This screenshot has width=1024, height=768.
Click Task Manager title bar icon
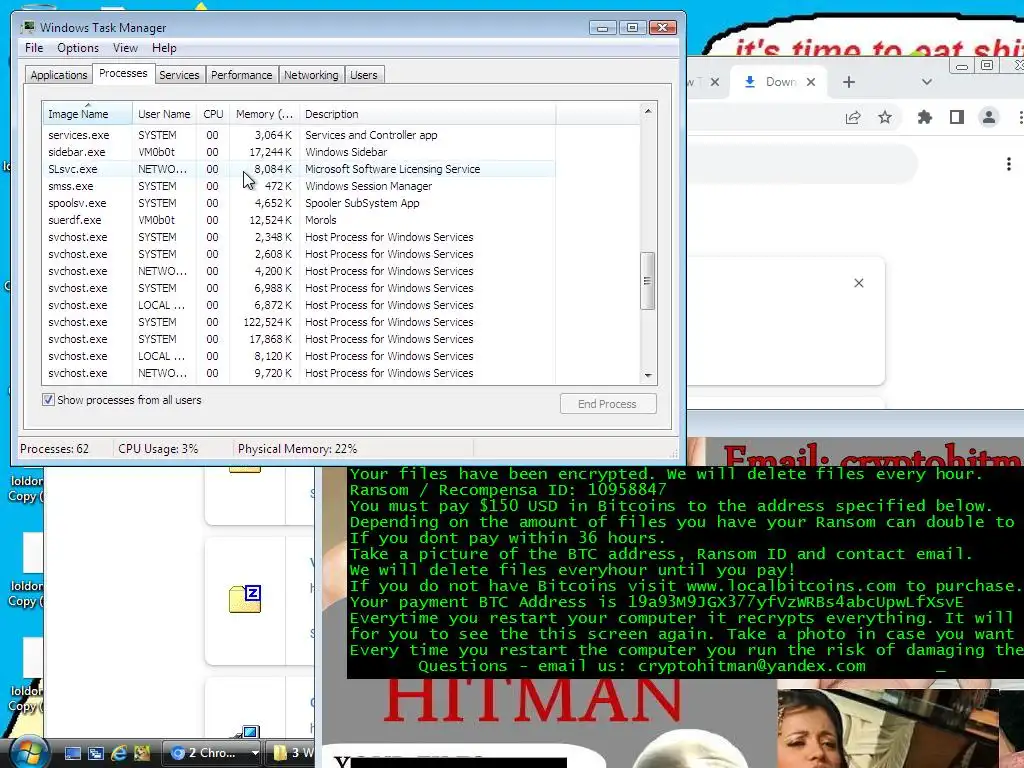tap(27, 27)
